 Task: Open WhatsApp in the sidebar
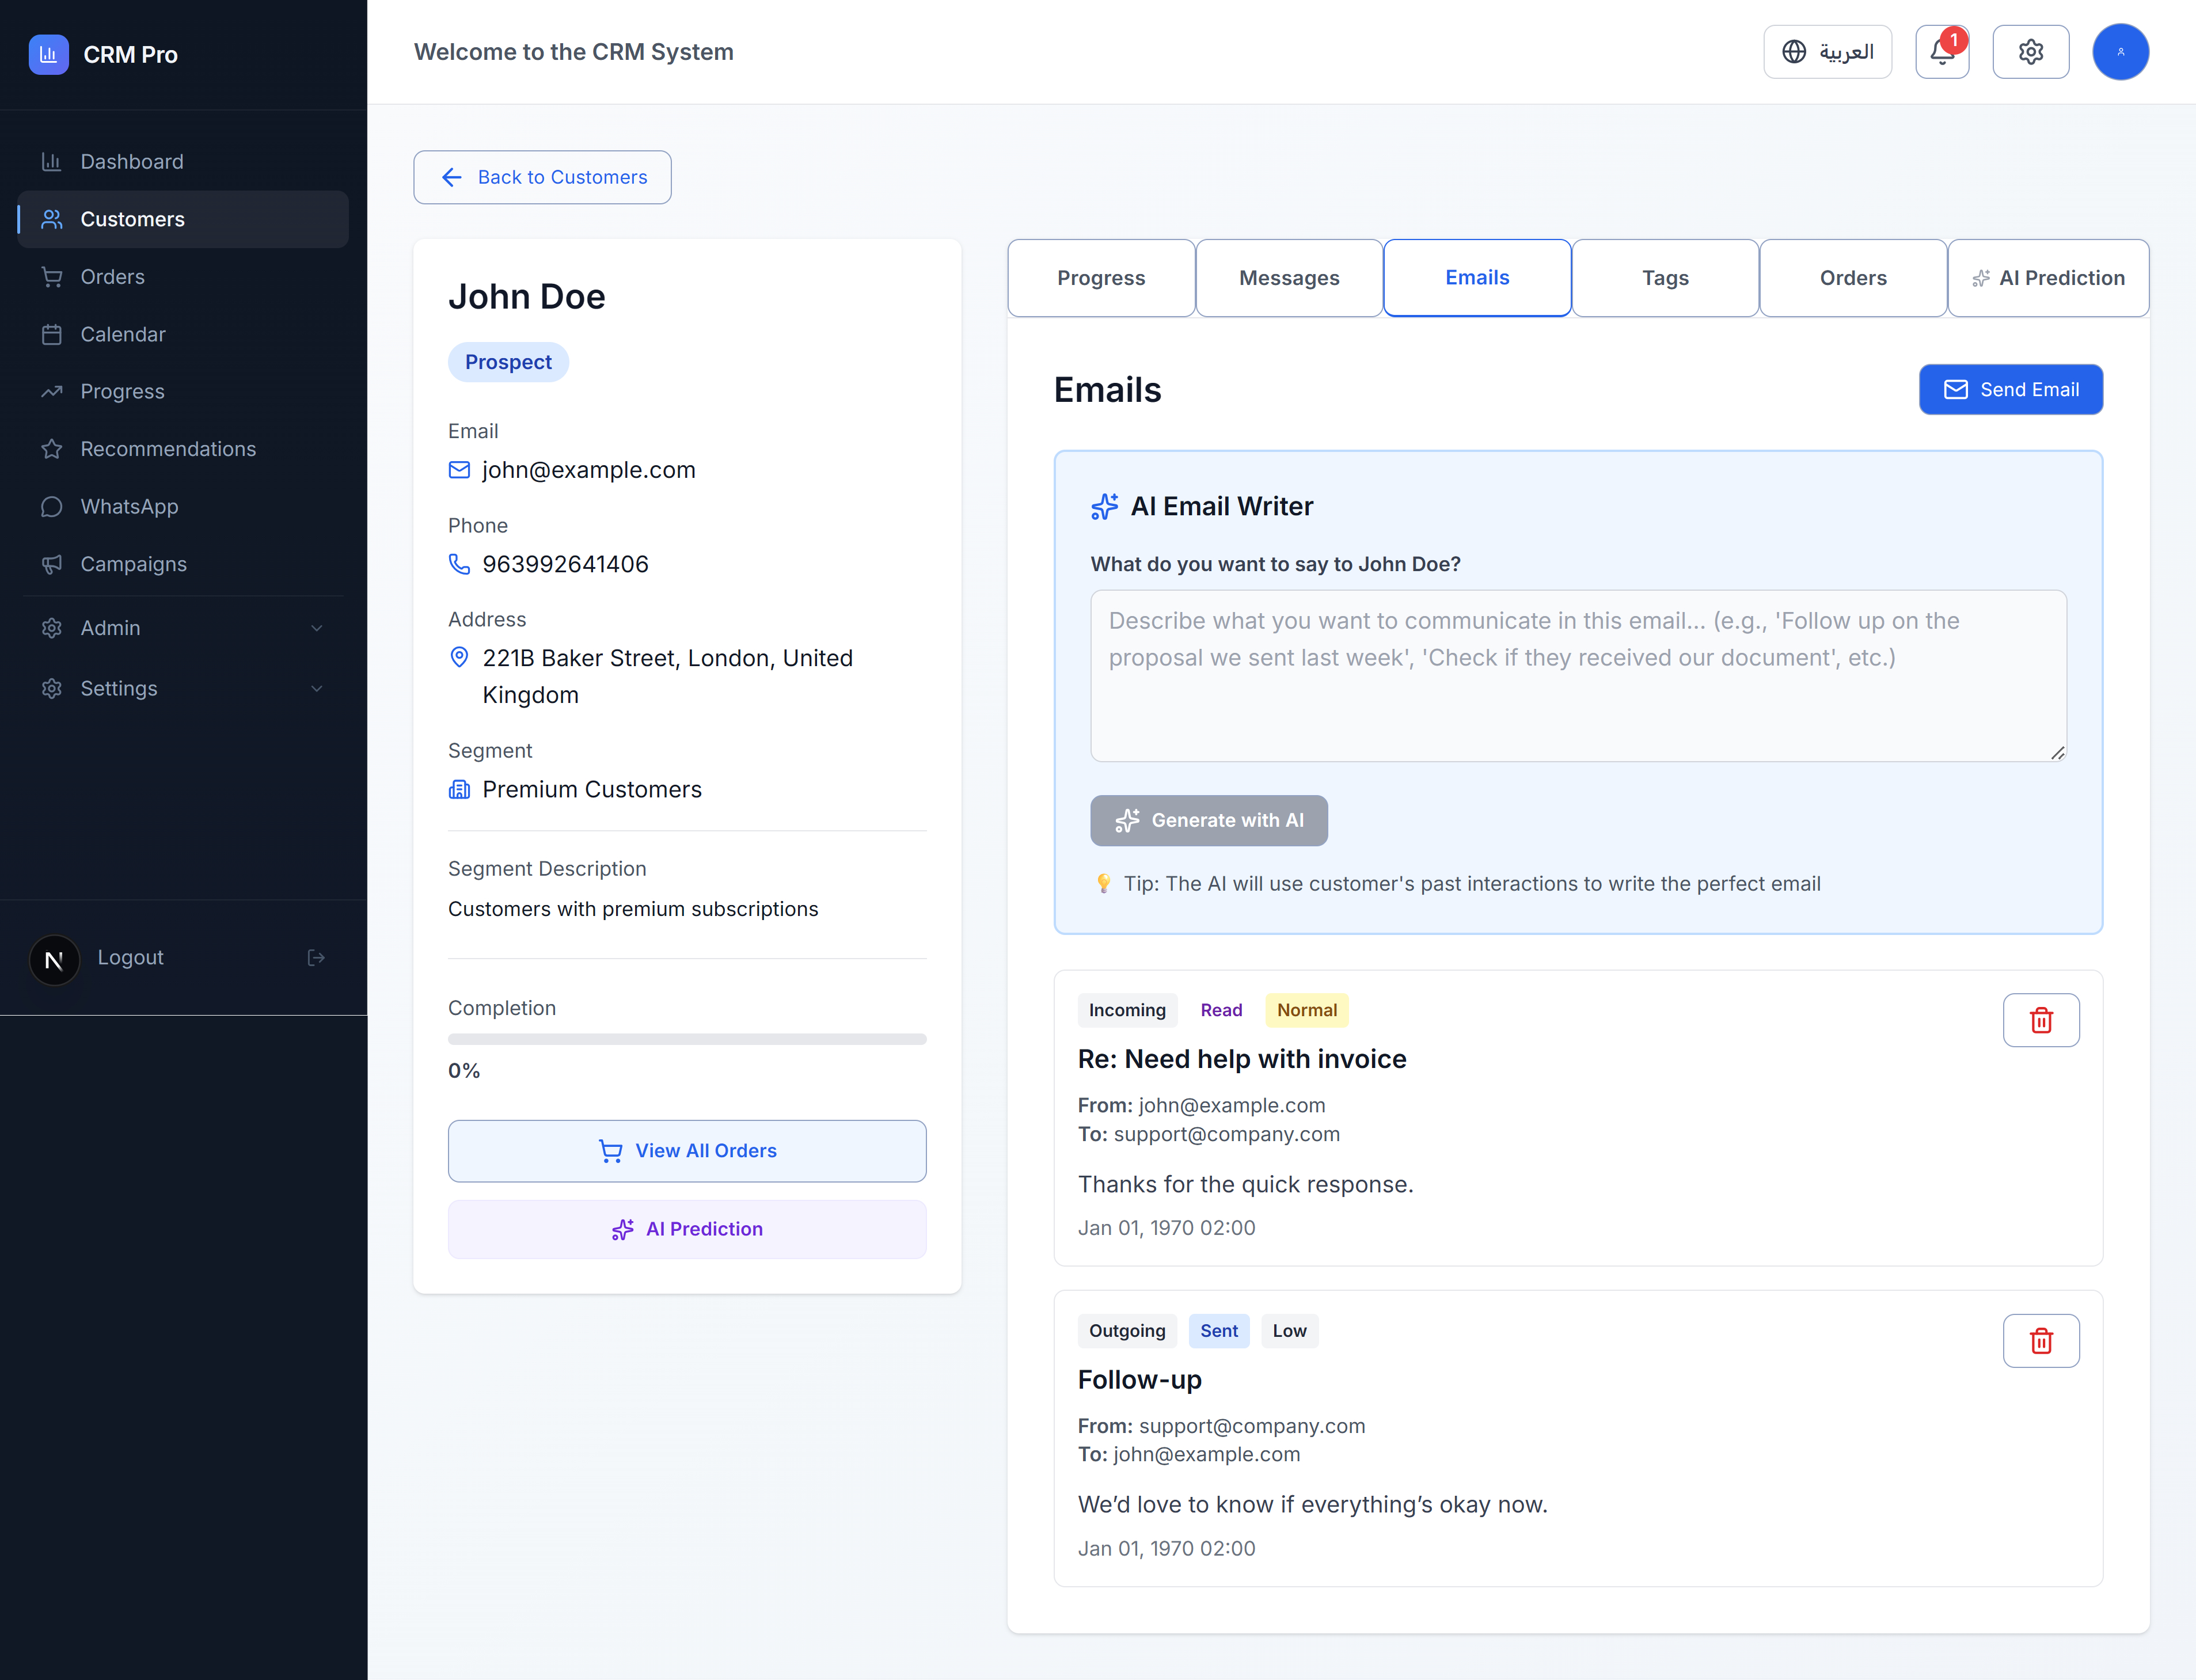pos(183,506)
